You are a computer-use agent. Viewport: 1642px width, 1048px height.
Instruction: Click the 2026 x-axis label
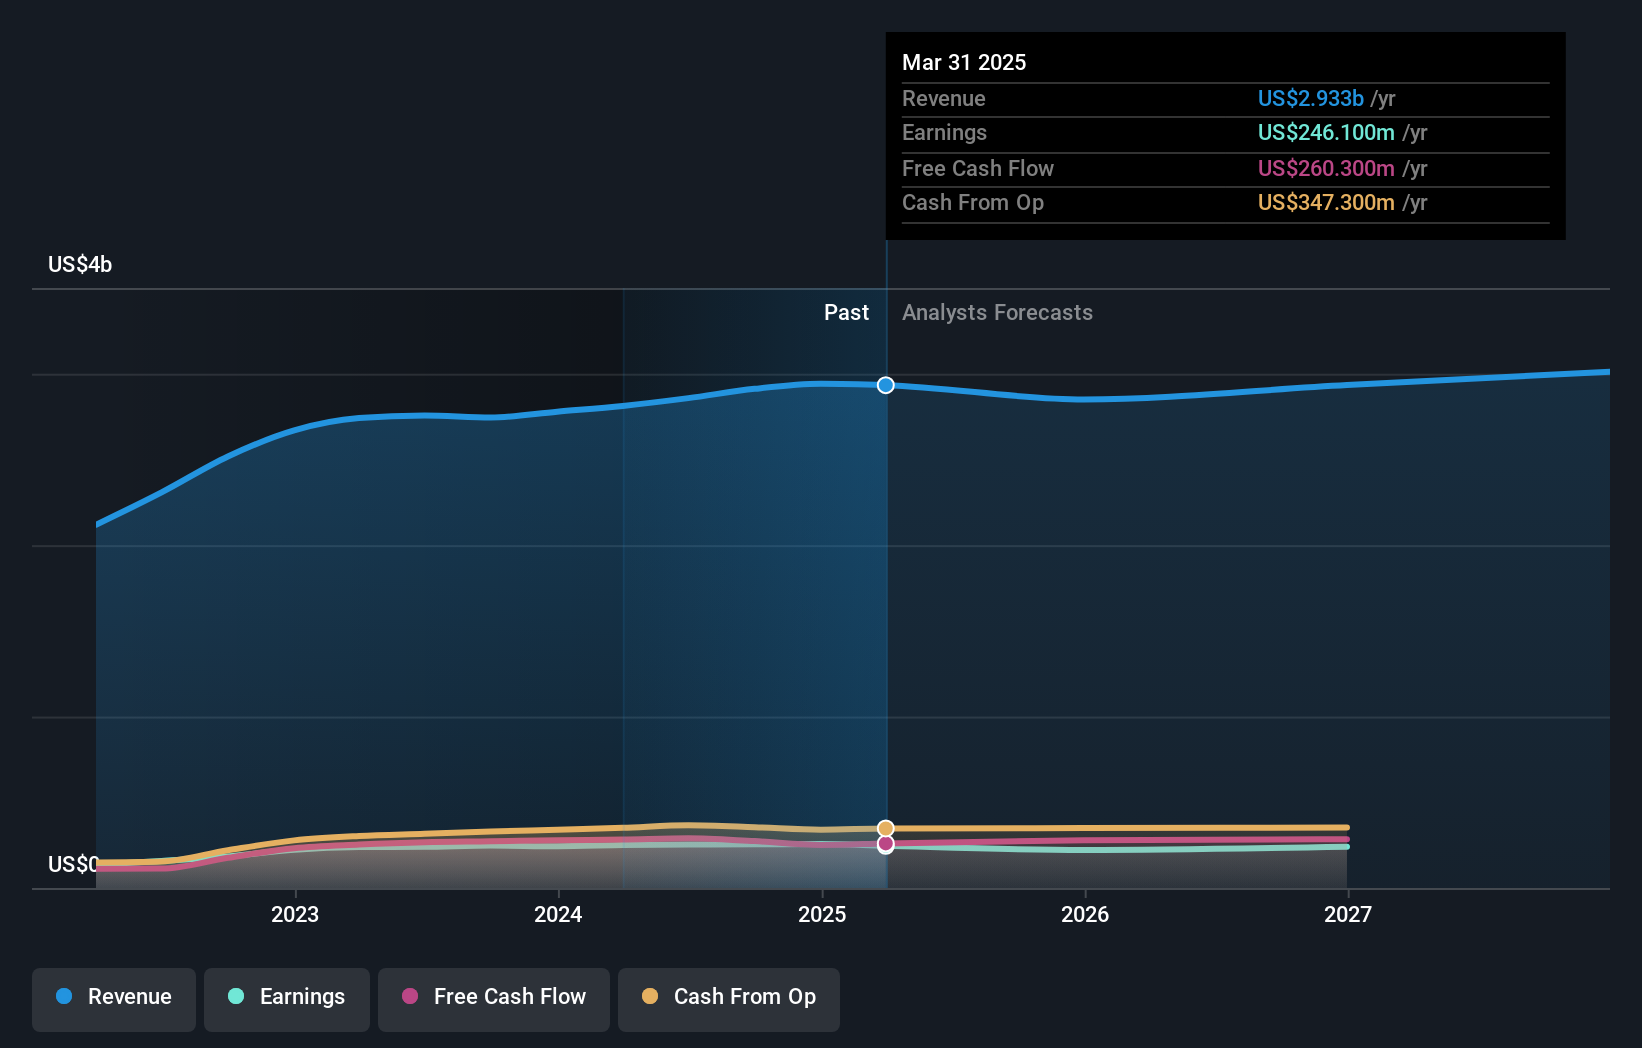pos(1085,914)
